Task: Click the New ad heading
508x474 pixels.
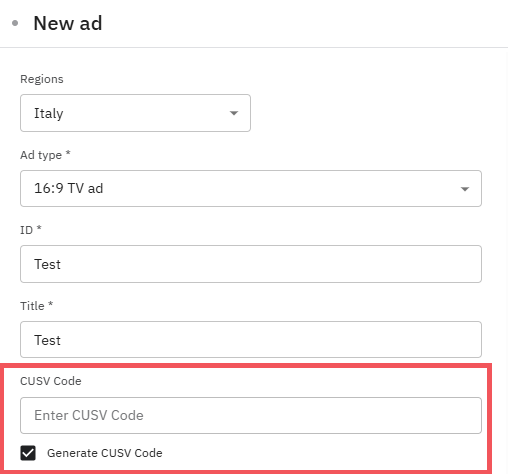Action: 68,23
